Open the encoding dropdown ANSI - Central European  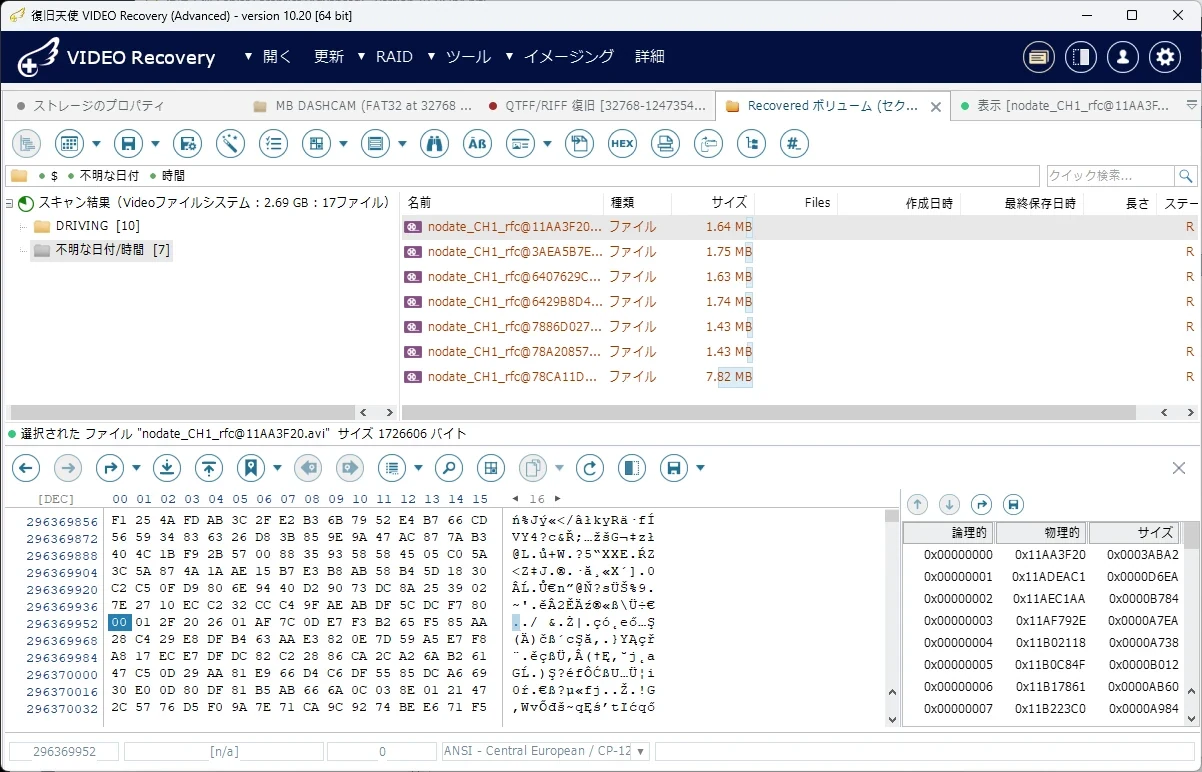pyautogui.click(x=545, y=751)
